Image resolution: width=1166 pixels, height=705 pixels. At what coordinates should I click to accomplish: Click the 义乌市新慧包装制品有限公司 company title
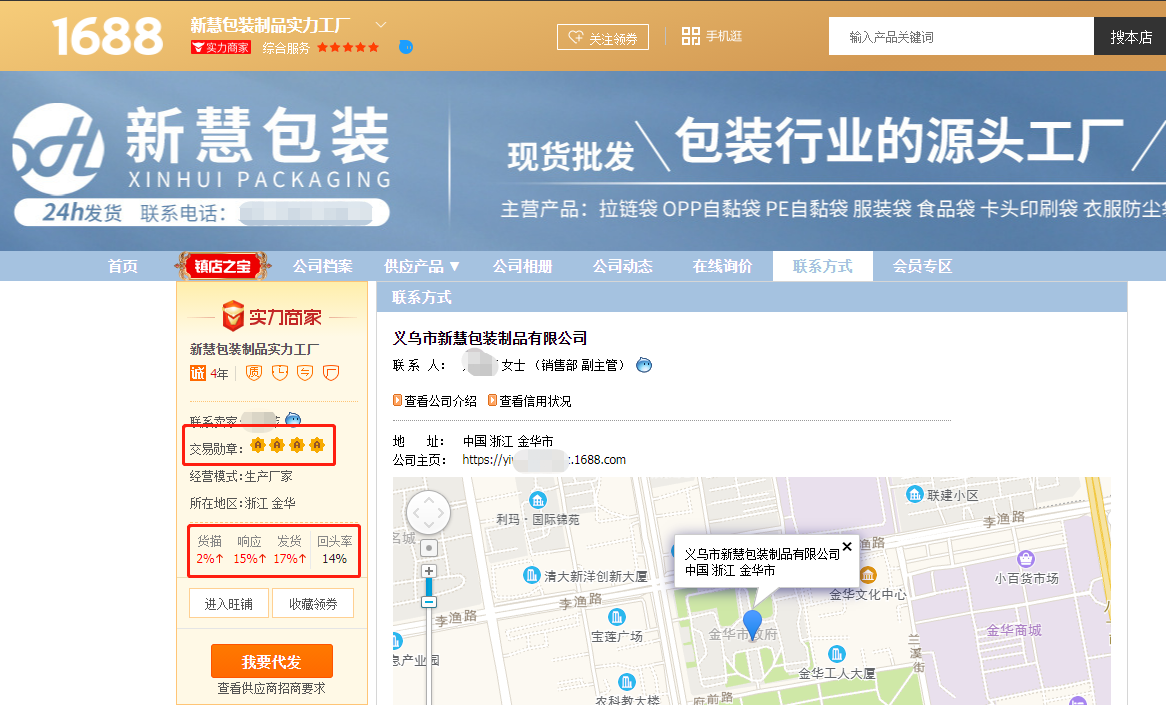[490, 338]
